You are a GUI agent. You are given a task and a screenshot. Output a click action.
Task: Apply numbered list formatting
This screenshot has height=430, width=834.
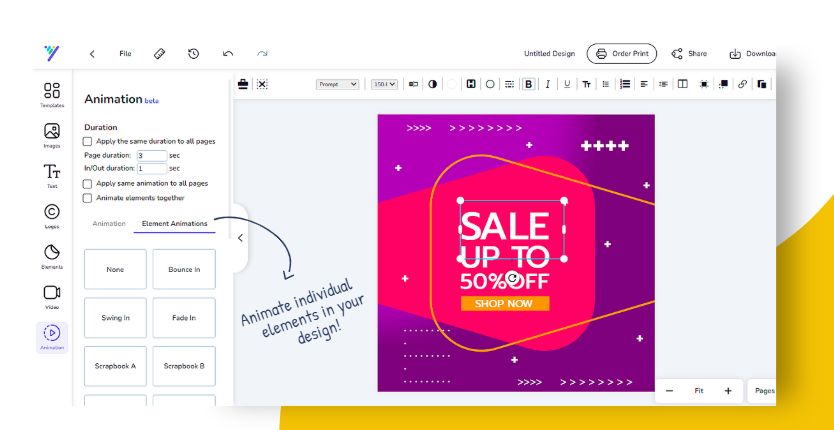click(x=625, y=84)
